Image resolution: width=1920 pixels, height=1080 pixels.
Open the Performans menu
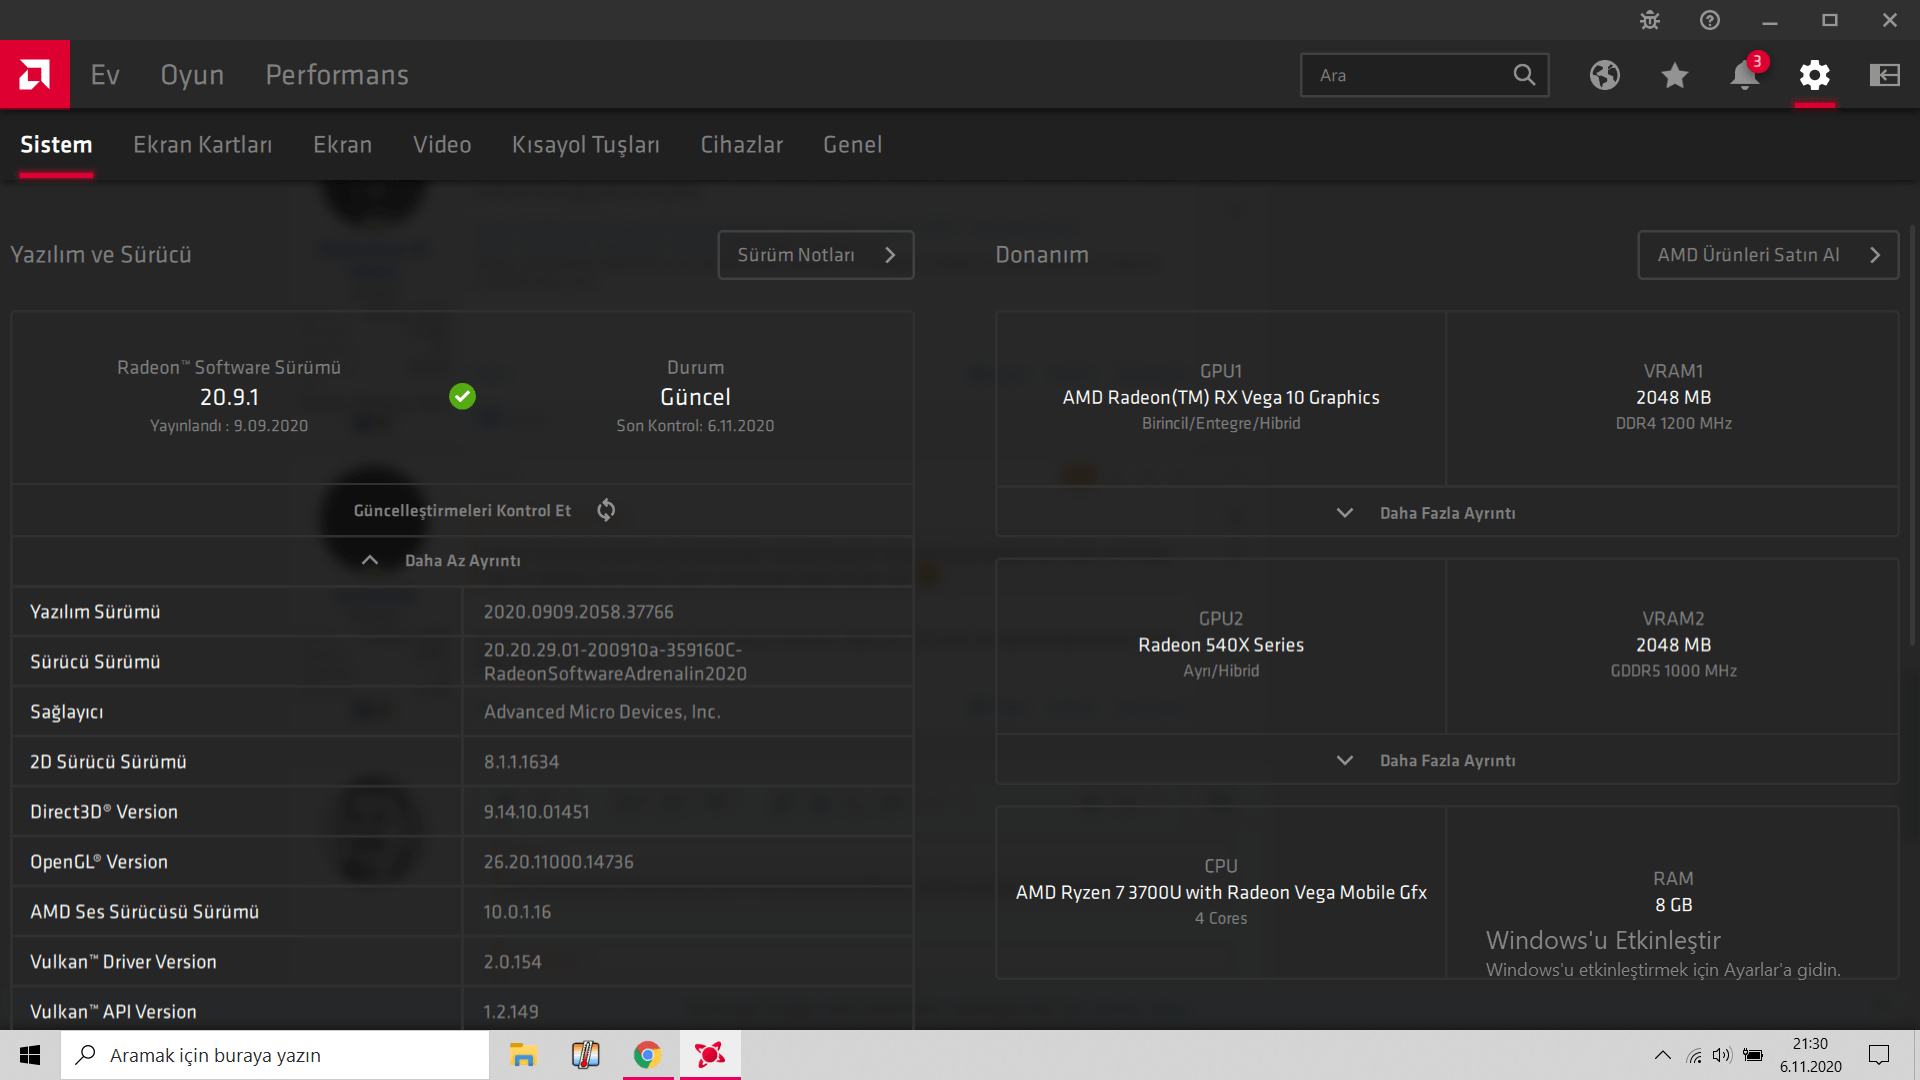tap(337, 75)
